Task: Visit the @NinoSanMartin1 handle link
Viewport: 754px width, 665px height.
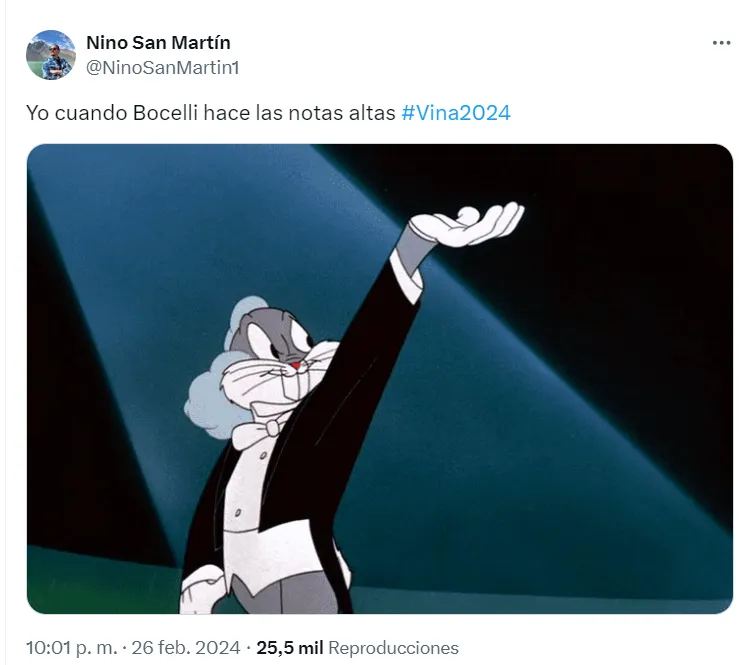Action: (x=163, y=68)
